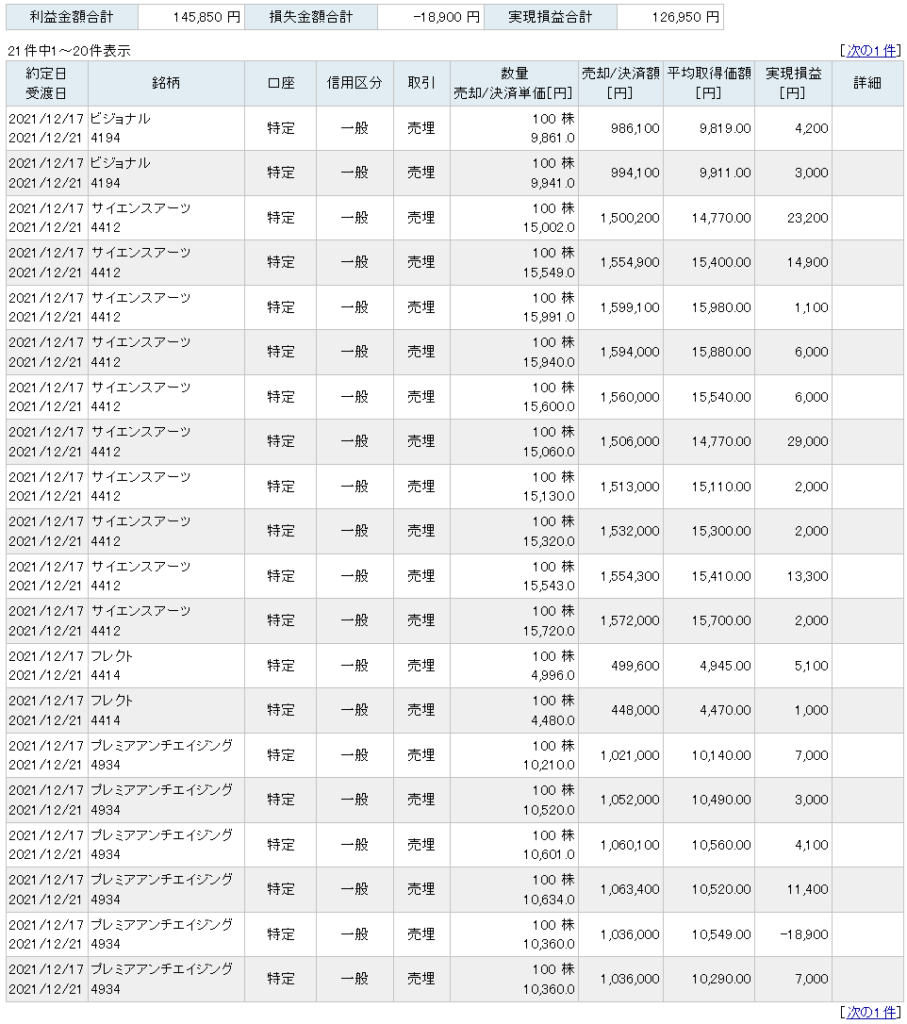907x1024 pixels.
Task: Select the unit price 15,002.0
Action: point(549,228)
